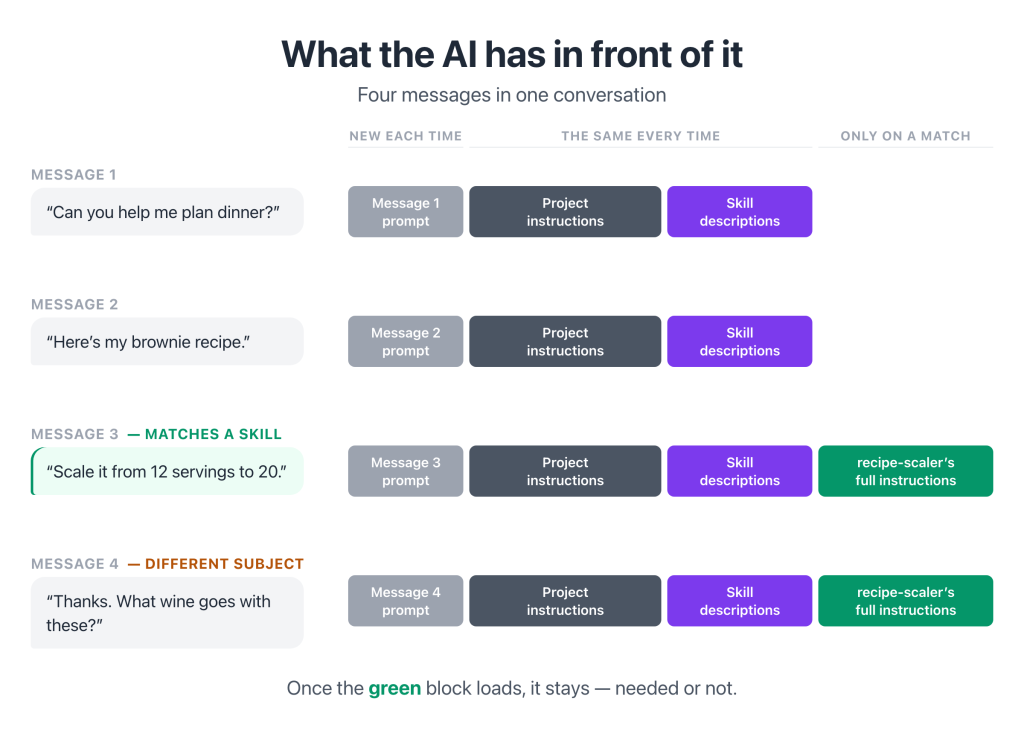Viewport: 1024px width, 751px height.
Task: Select the "Here's my brownie recipe." message bubble
Action: 167,342
